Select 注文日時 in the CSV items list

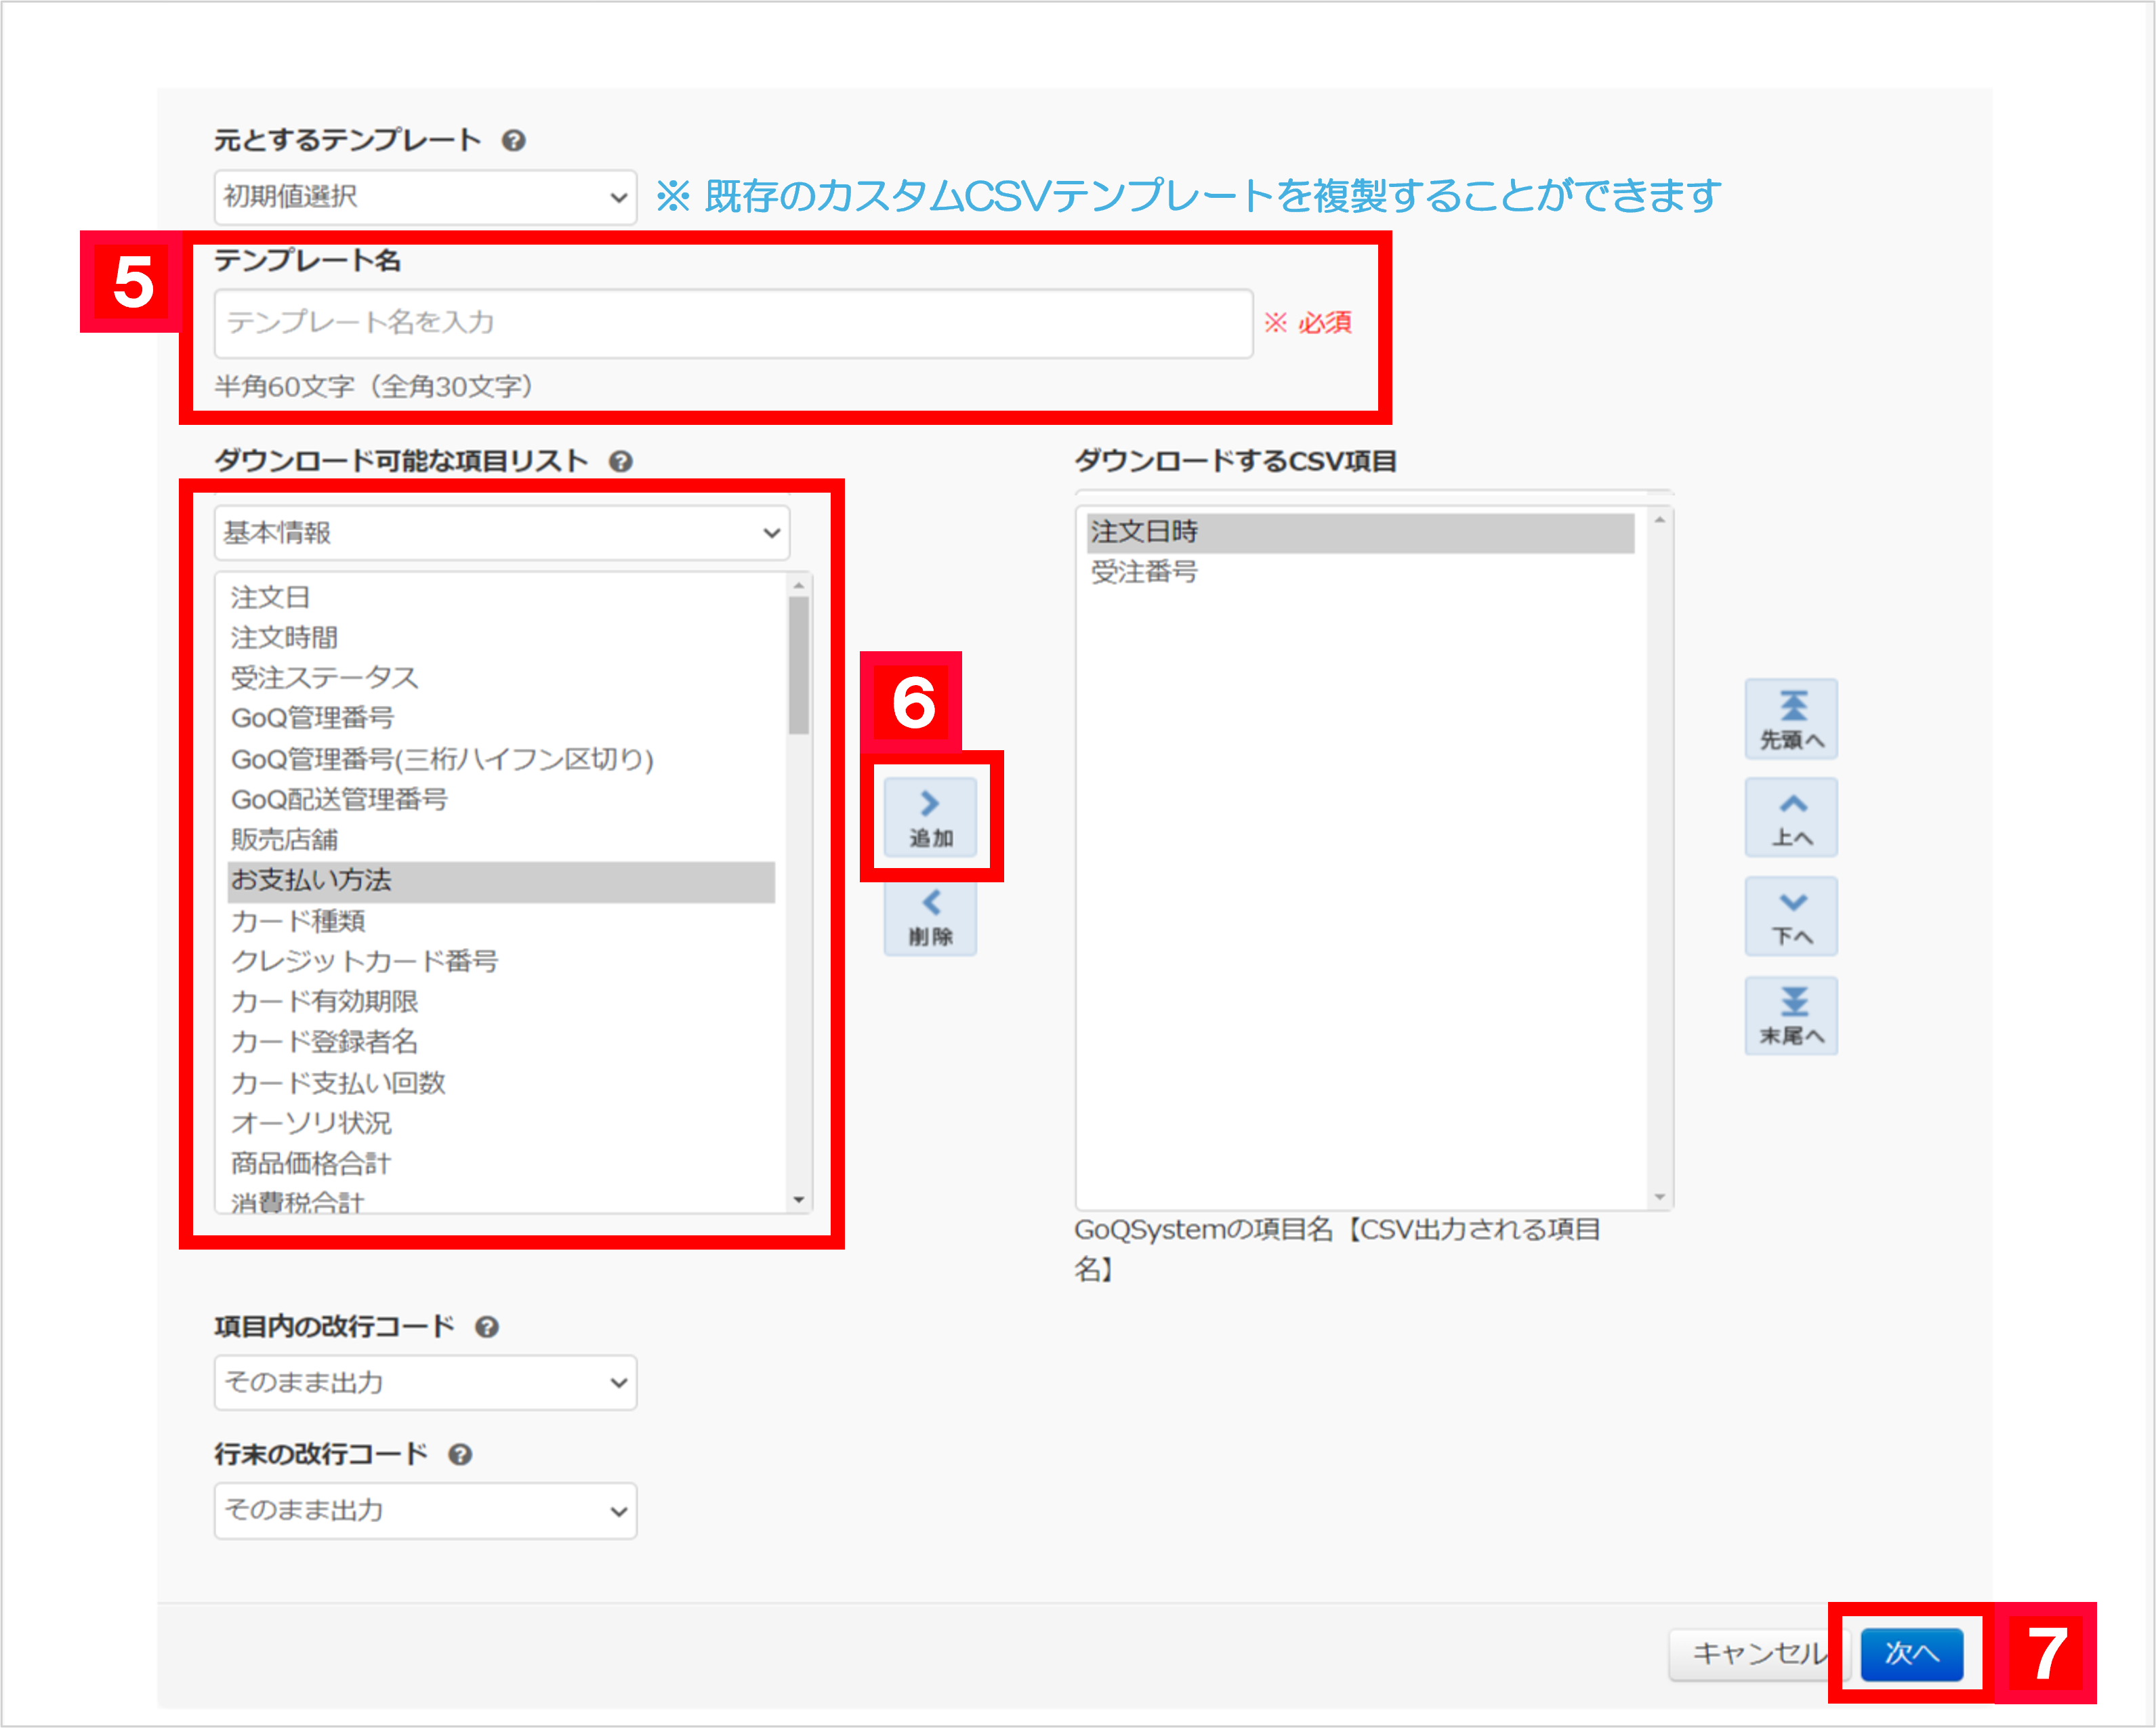pyautogui.click(x=1361, y=533)
